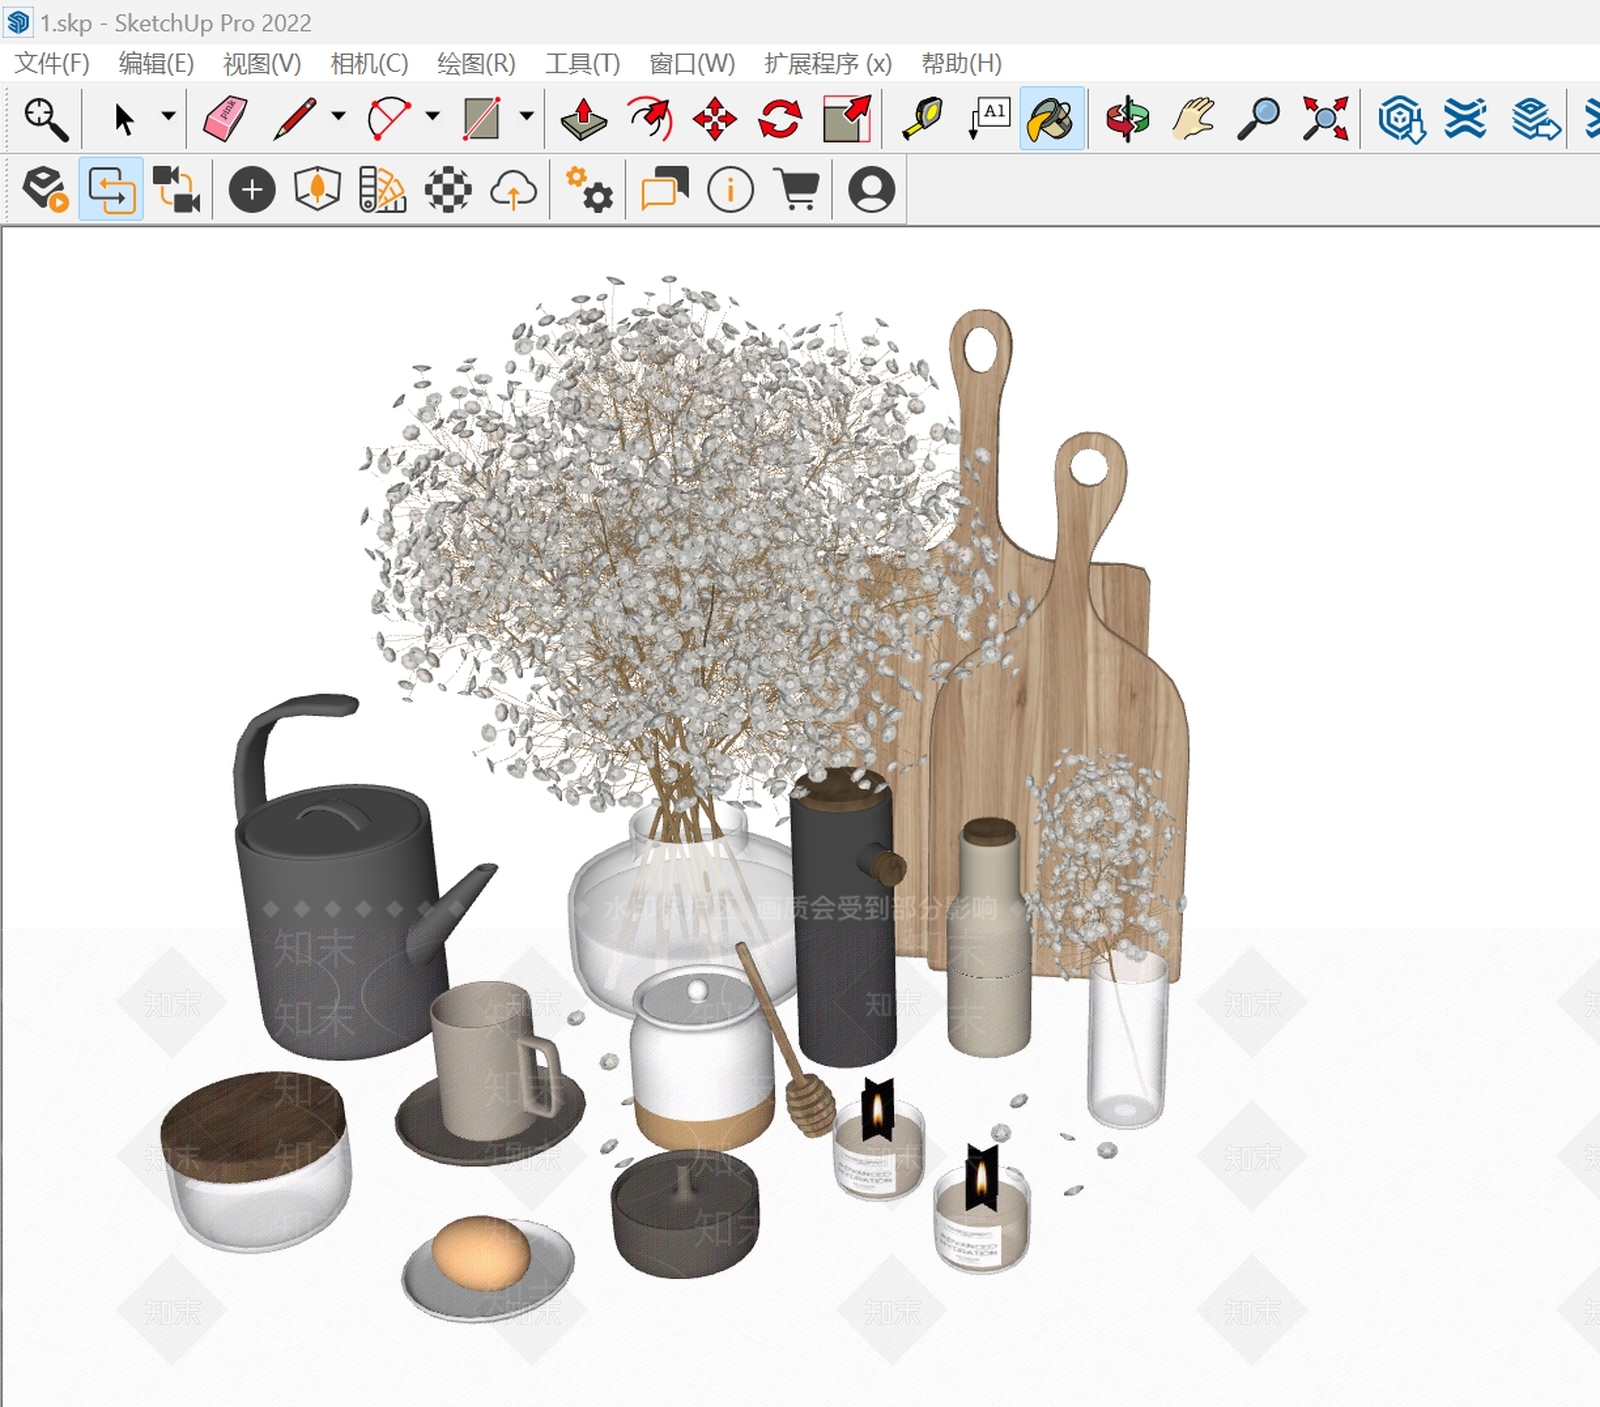This screenshot has height=1407, width=1600.
Task: Click the layers export arrow icon
Action: click(1535, 119)
